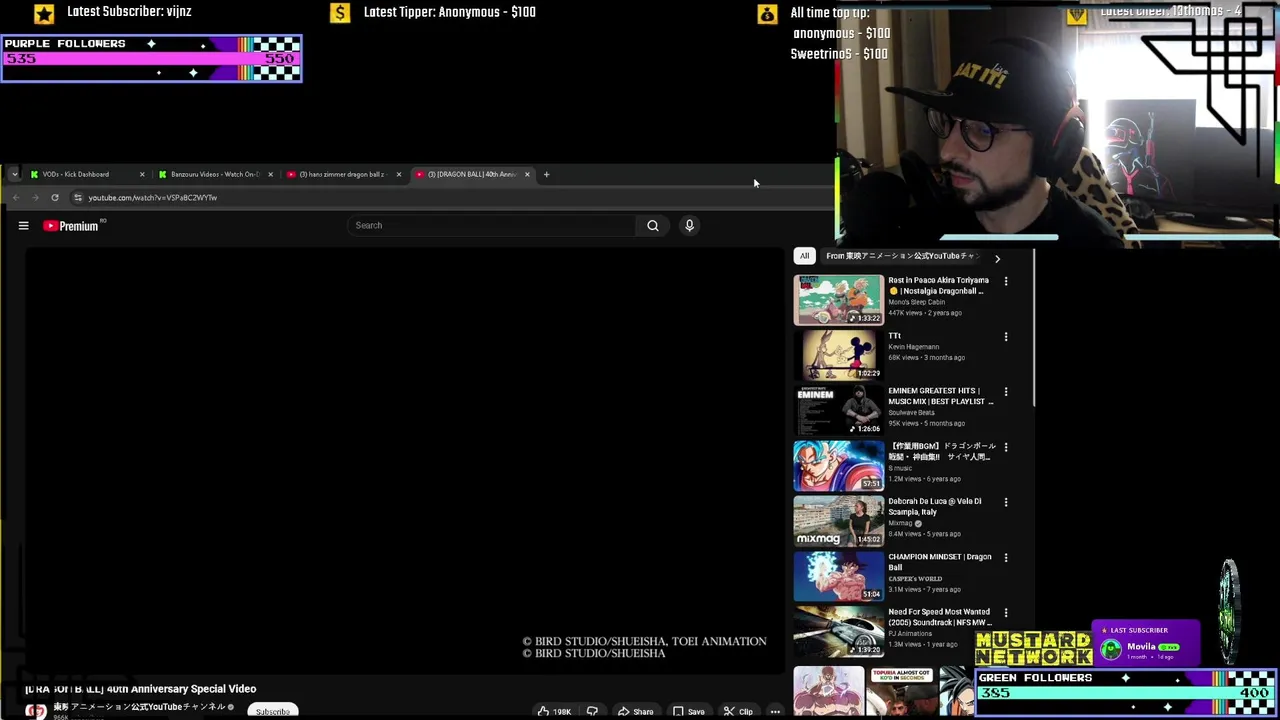This screenshot has width=1280, height=720.
Task: Open options for Rest in Peace Akira Toriyama video
Action: point(1006,282)
